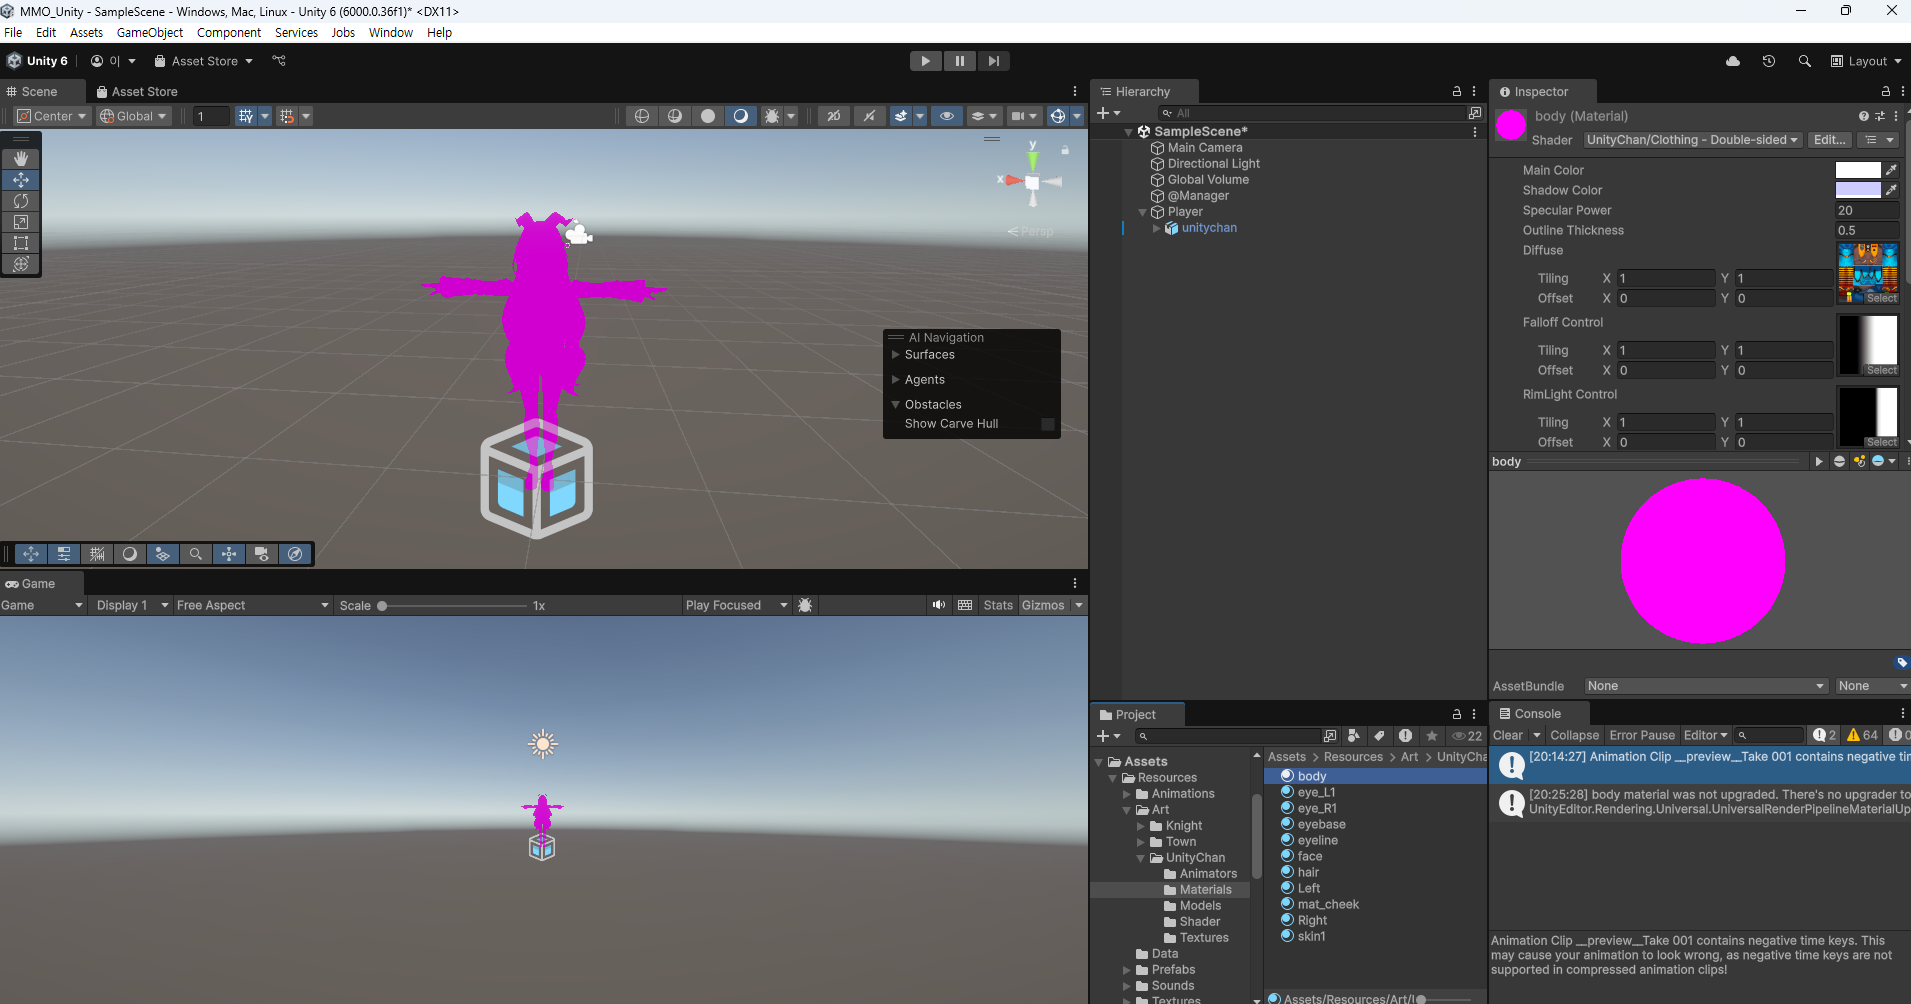
Task: Select the Rect tool
Action: pyautogui.click(x=20, y=243)
